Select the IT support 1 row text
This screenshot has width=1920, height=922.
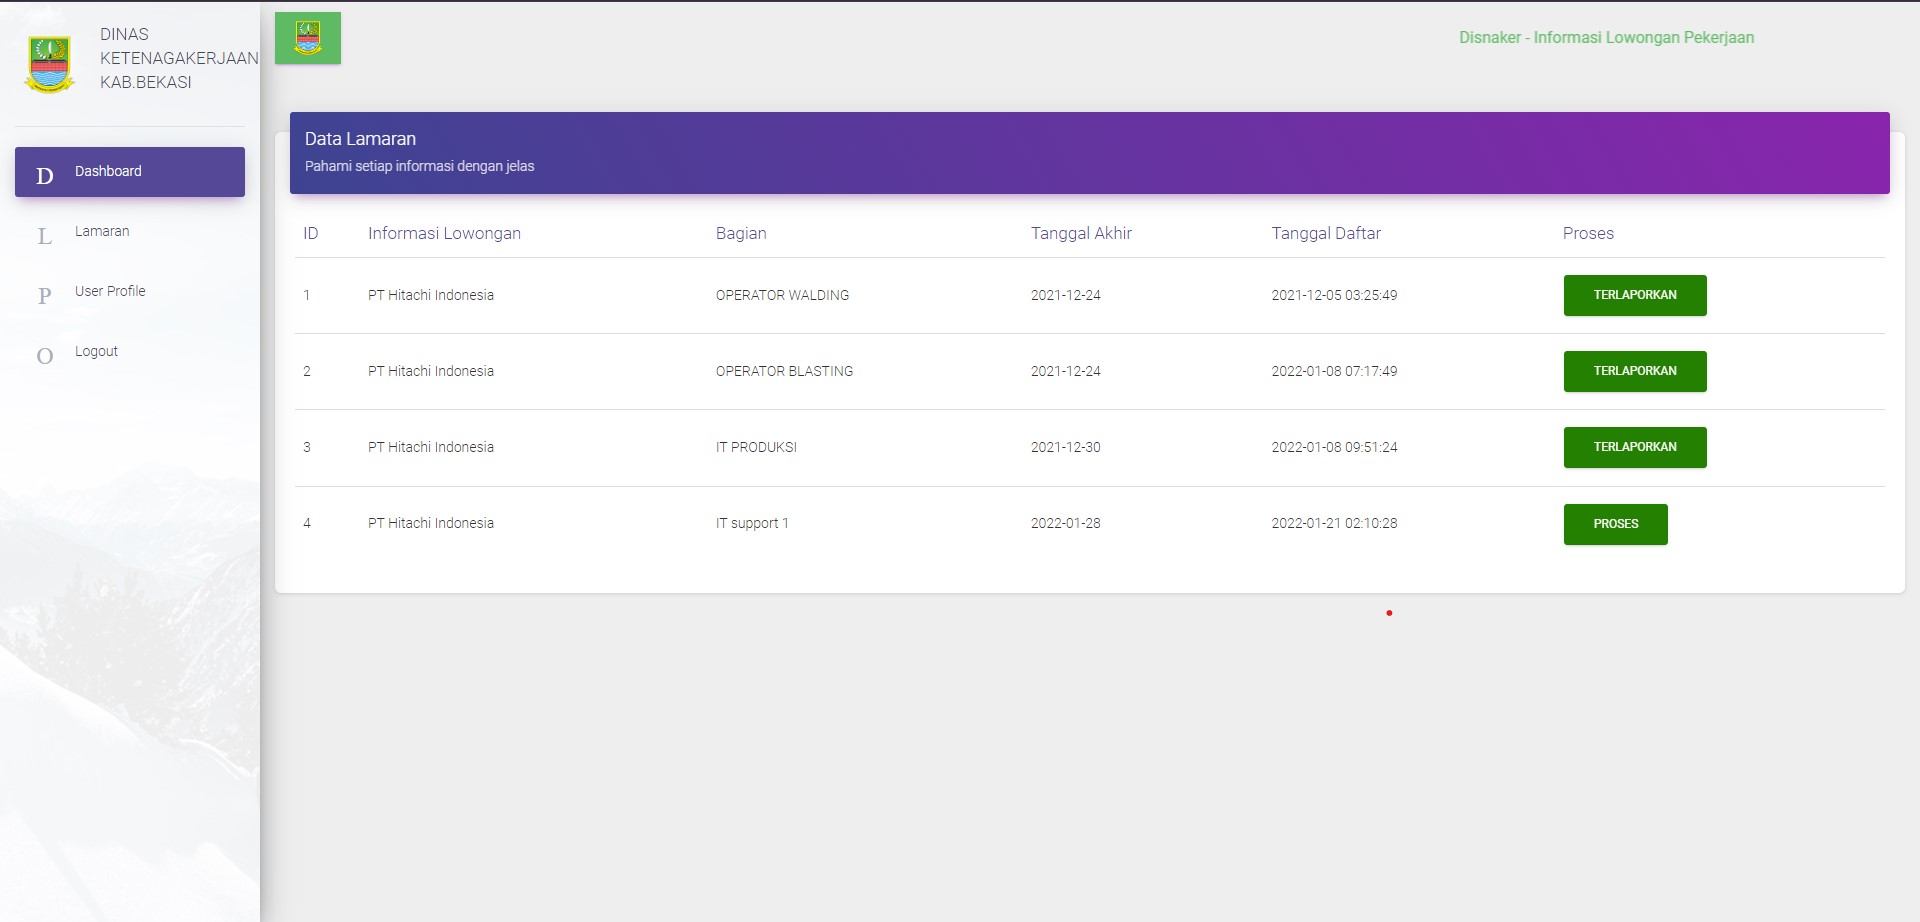(752, 523)
